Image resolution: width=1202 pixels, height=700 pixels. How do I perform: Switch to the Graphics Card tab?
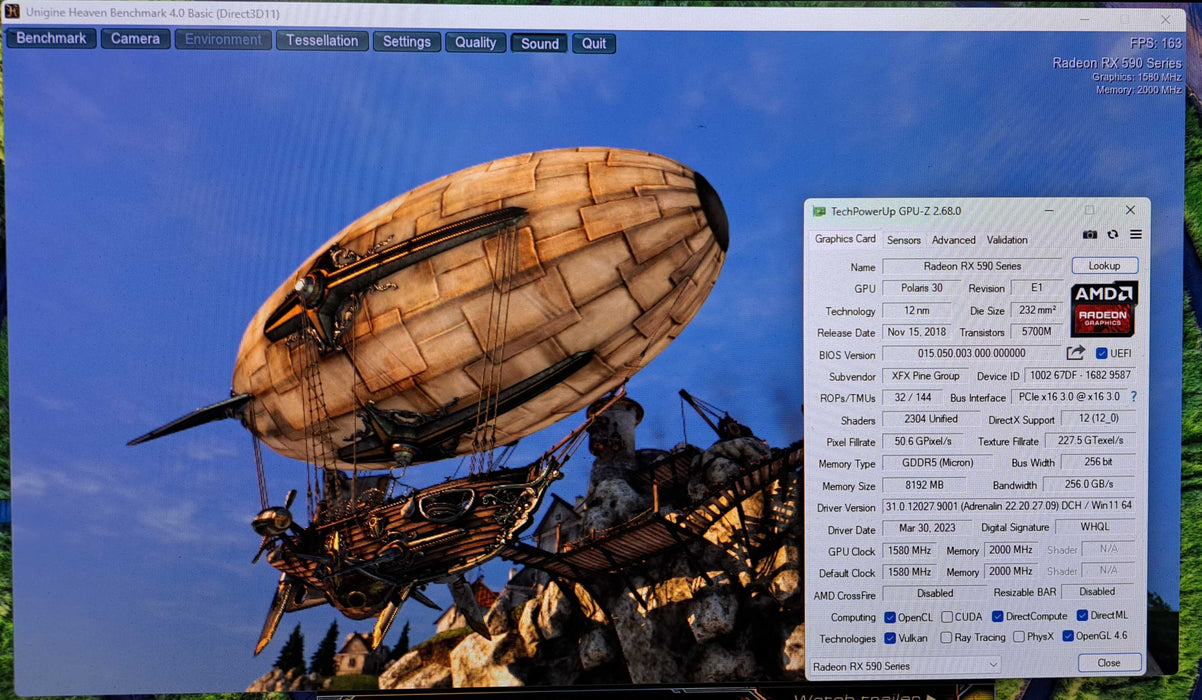845,239
